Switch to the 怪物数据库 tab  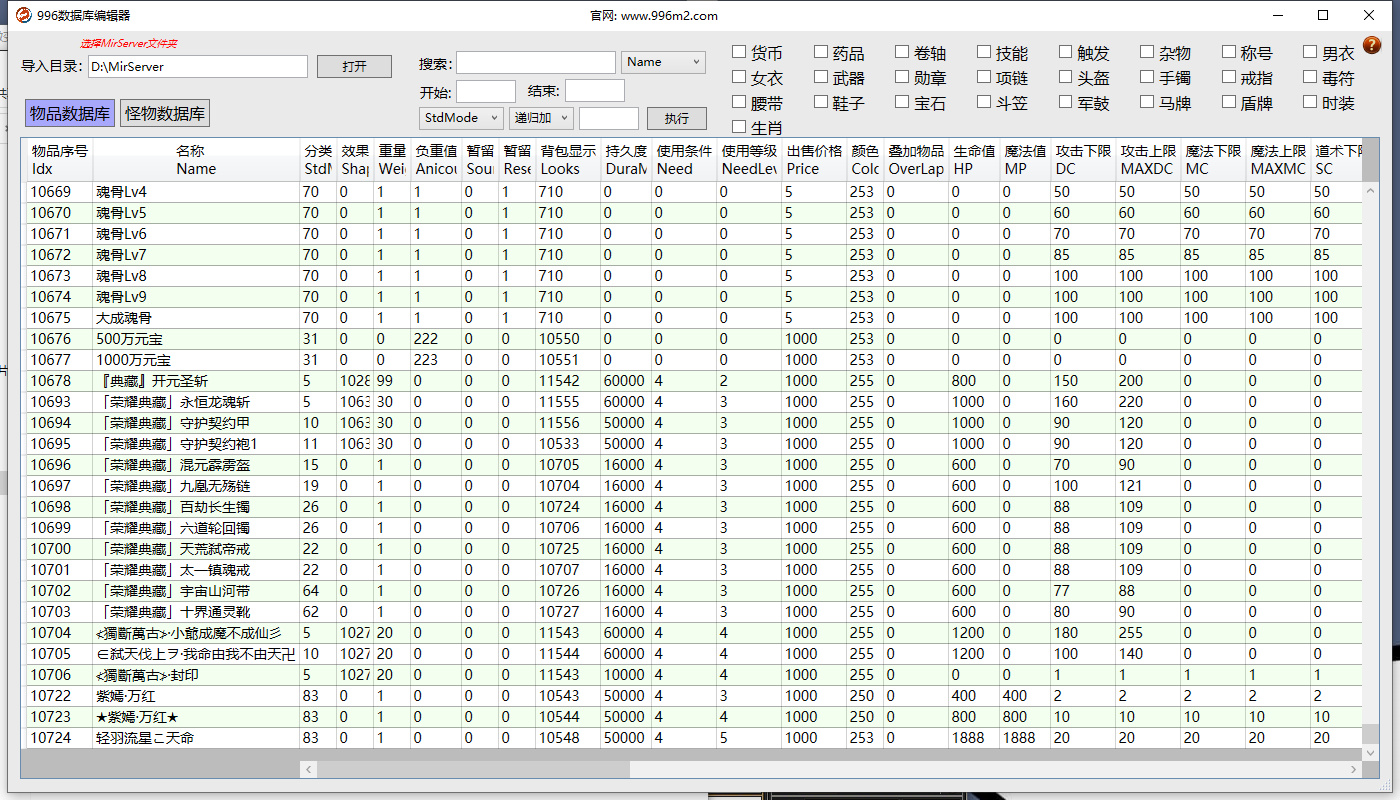coord(165,113)
